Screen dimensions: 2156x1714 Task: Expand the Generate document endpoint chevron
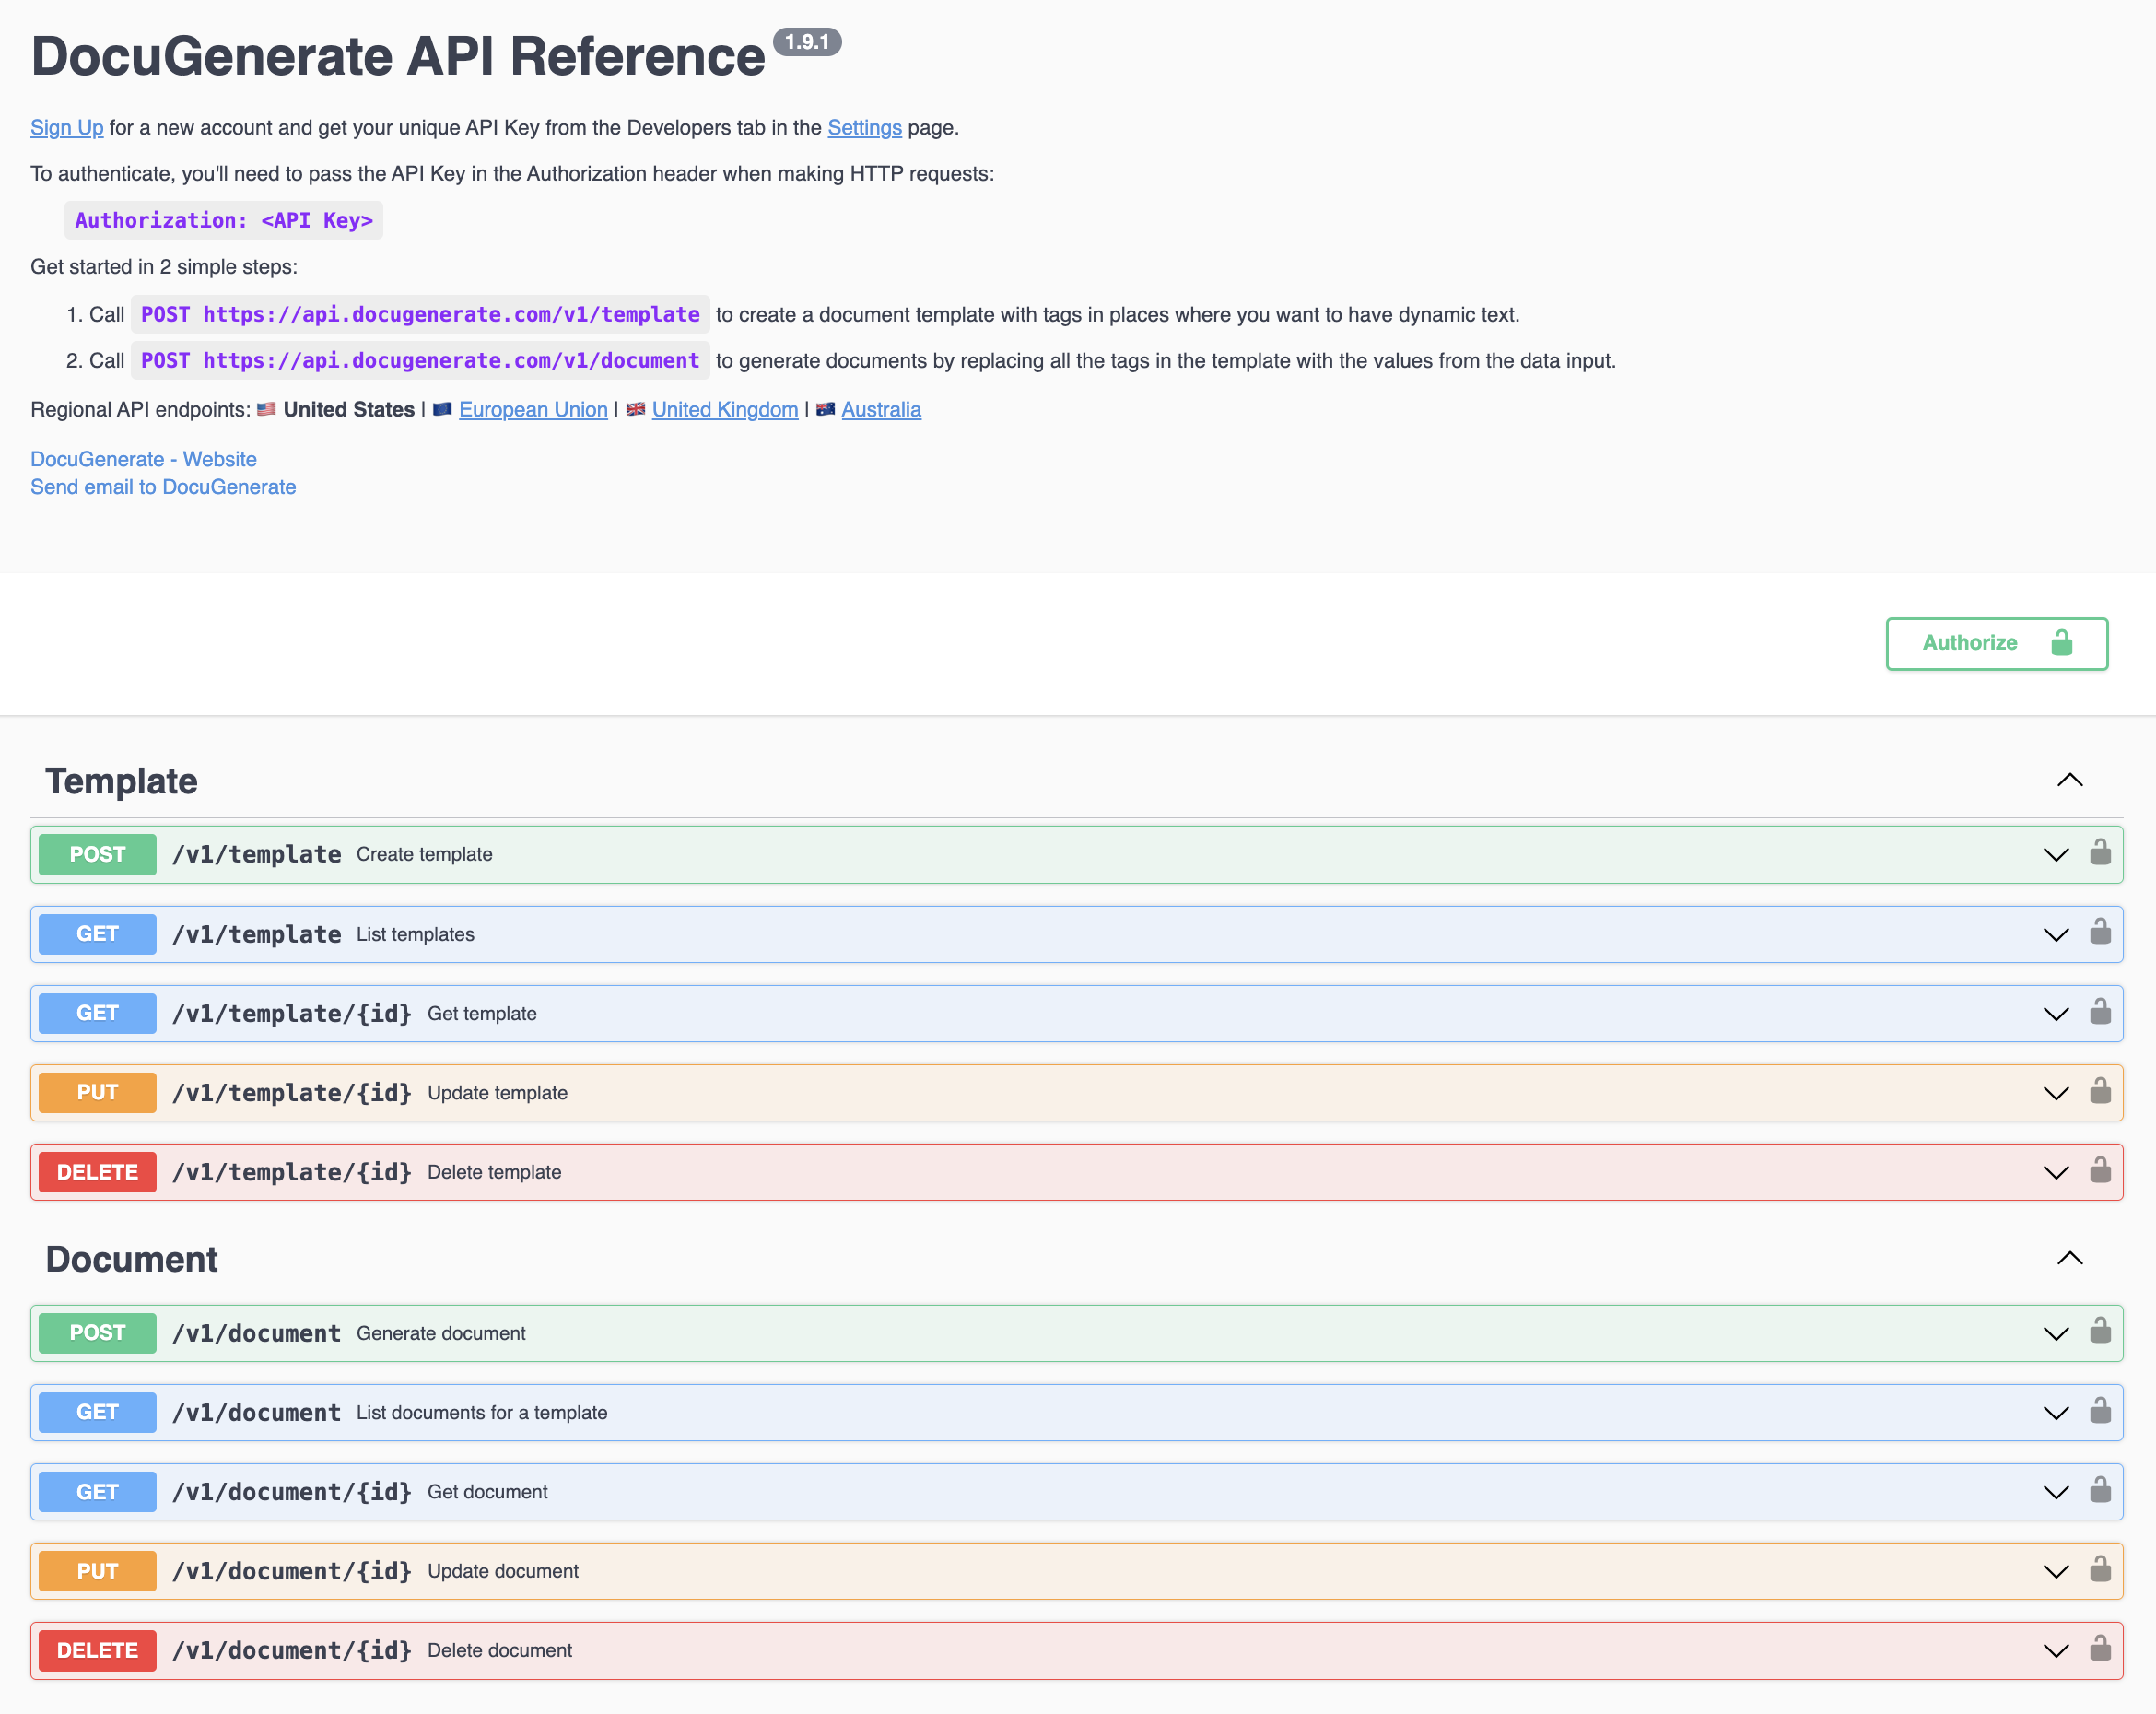2056,1334
